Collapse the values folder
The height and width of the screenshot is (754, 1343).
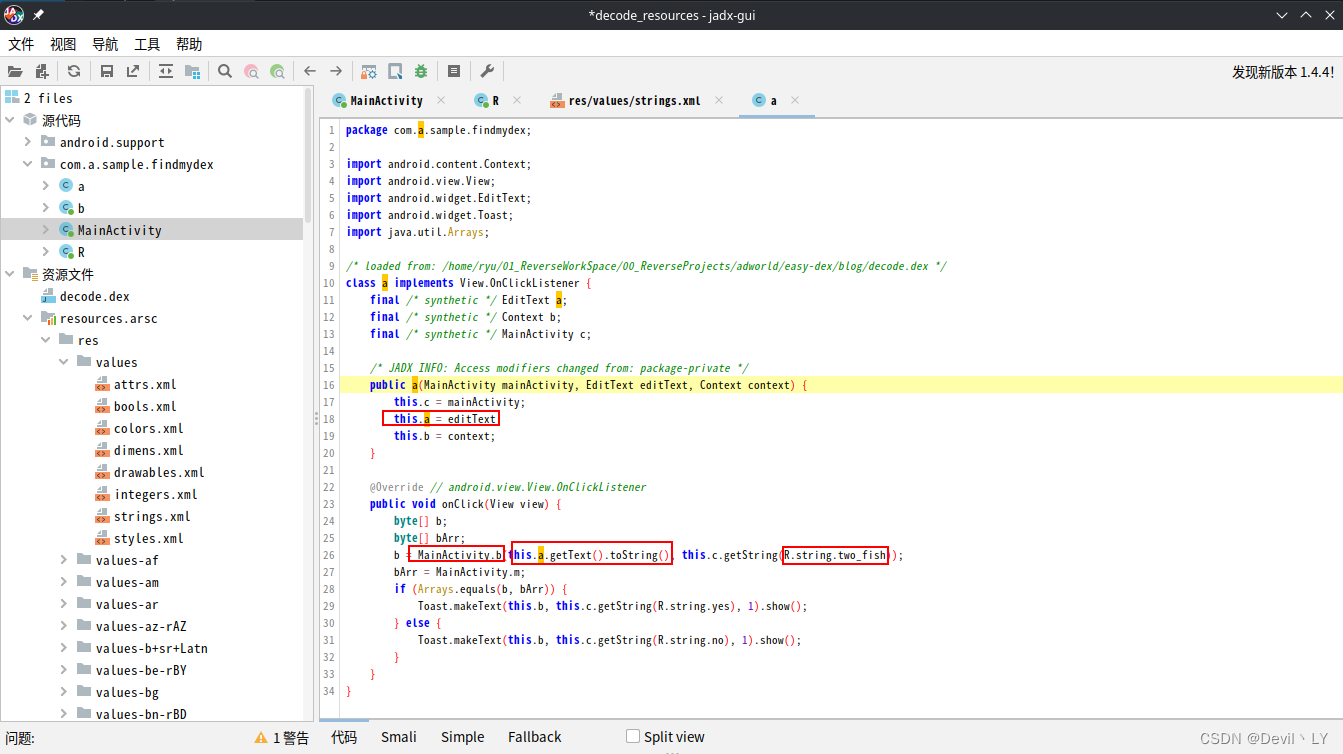coord(64,362)
